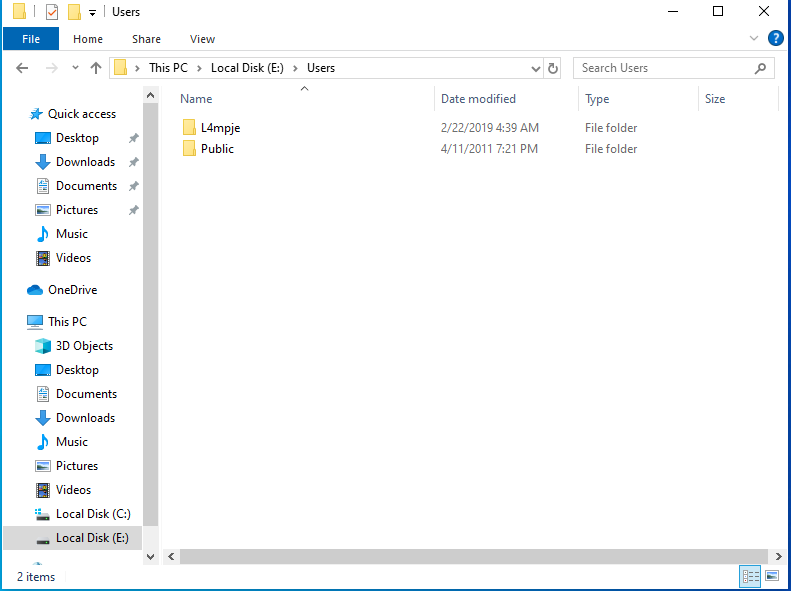Click the Music icon under This PC
The image size is (791, 591).
click(43, 442)
